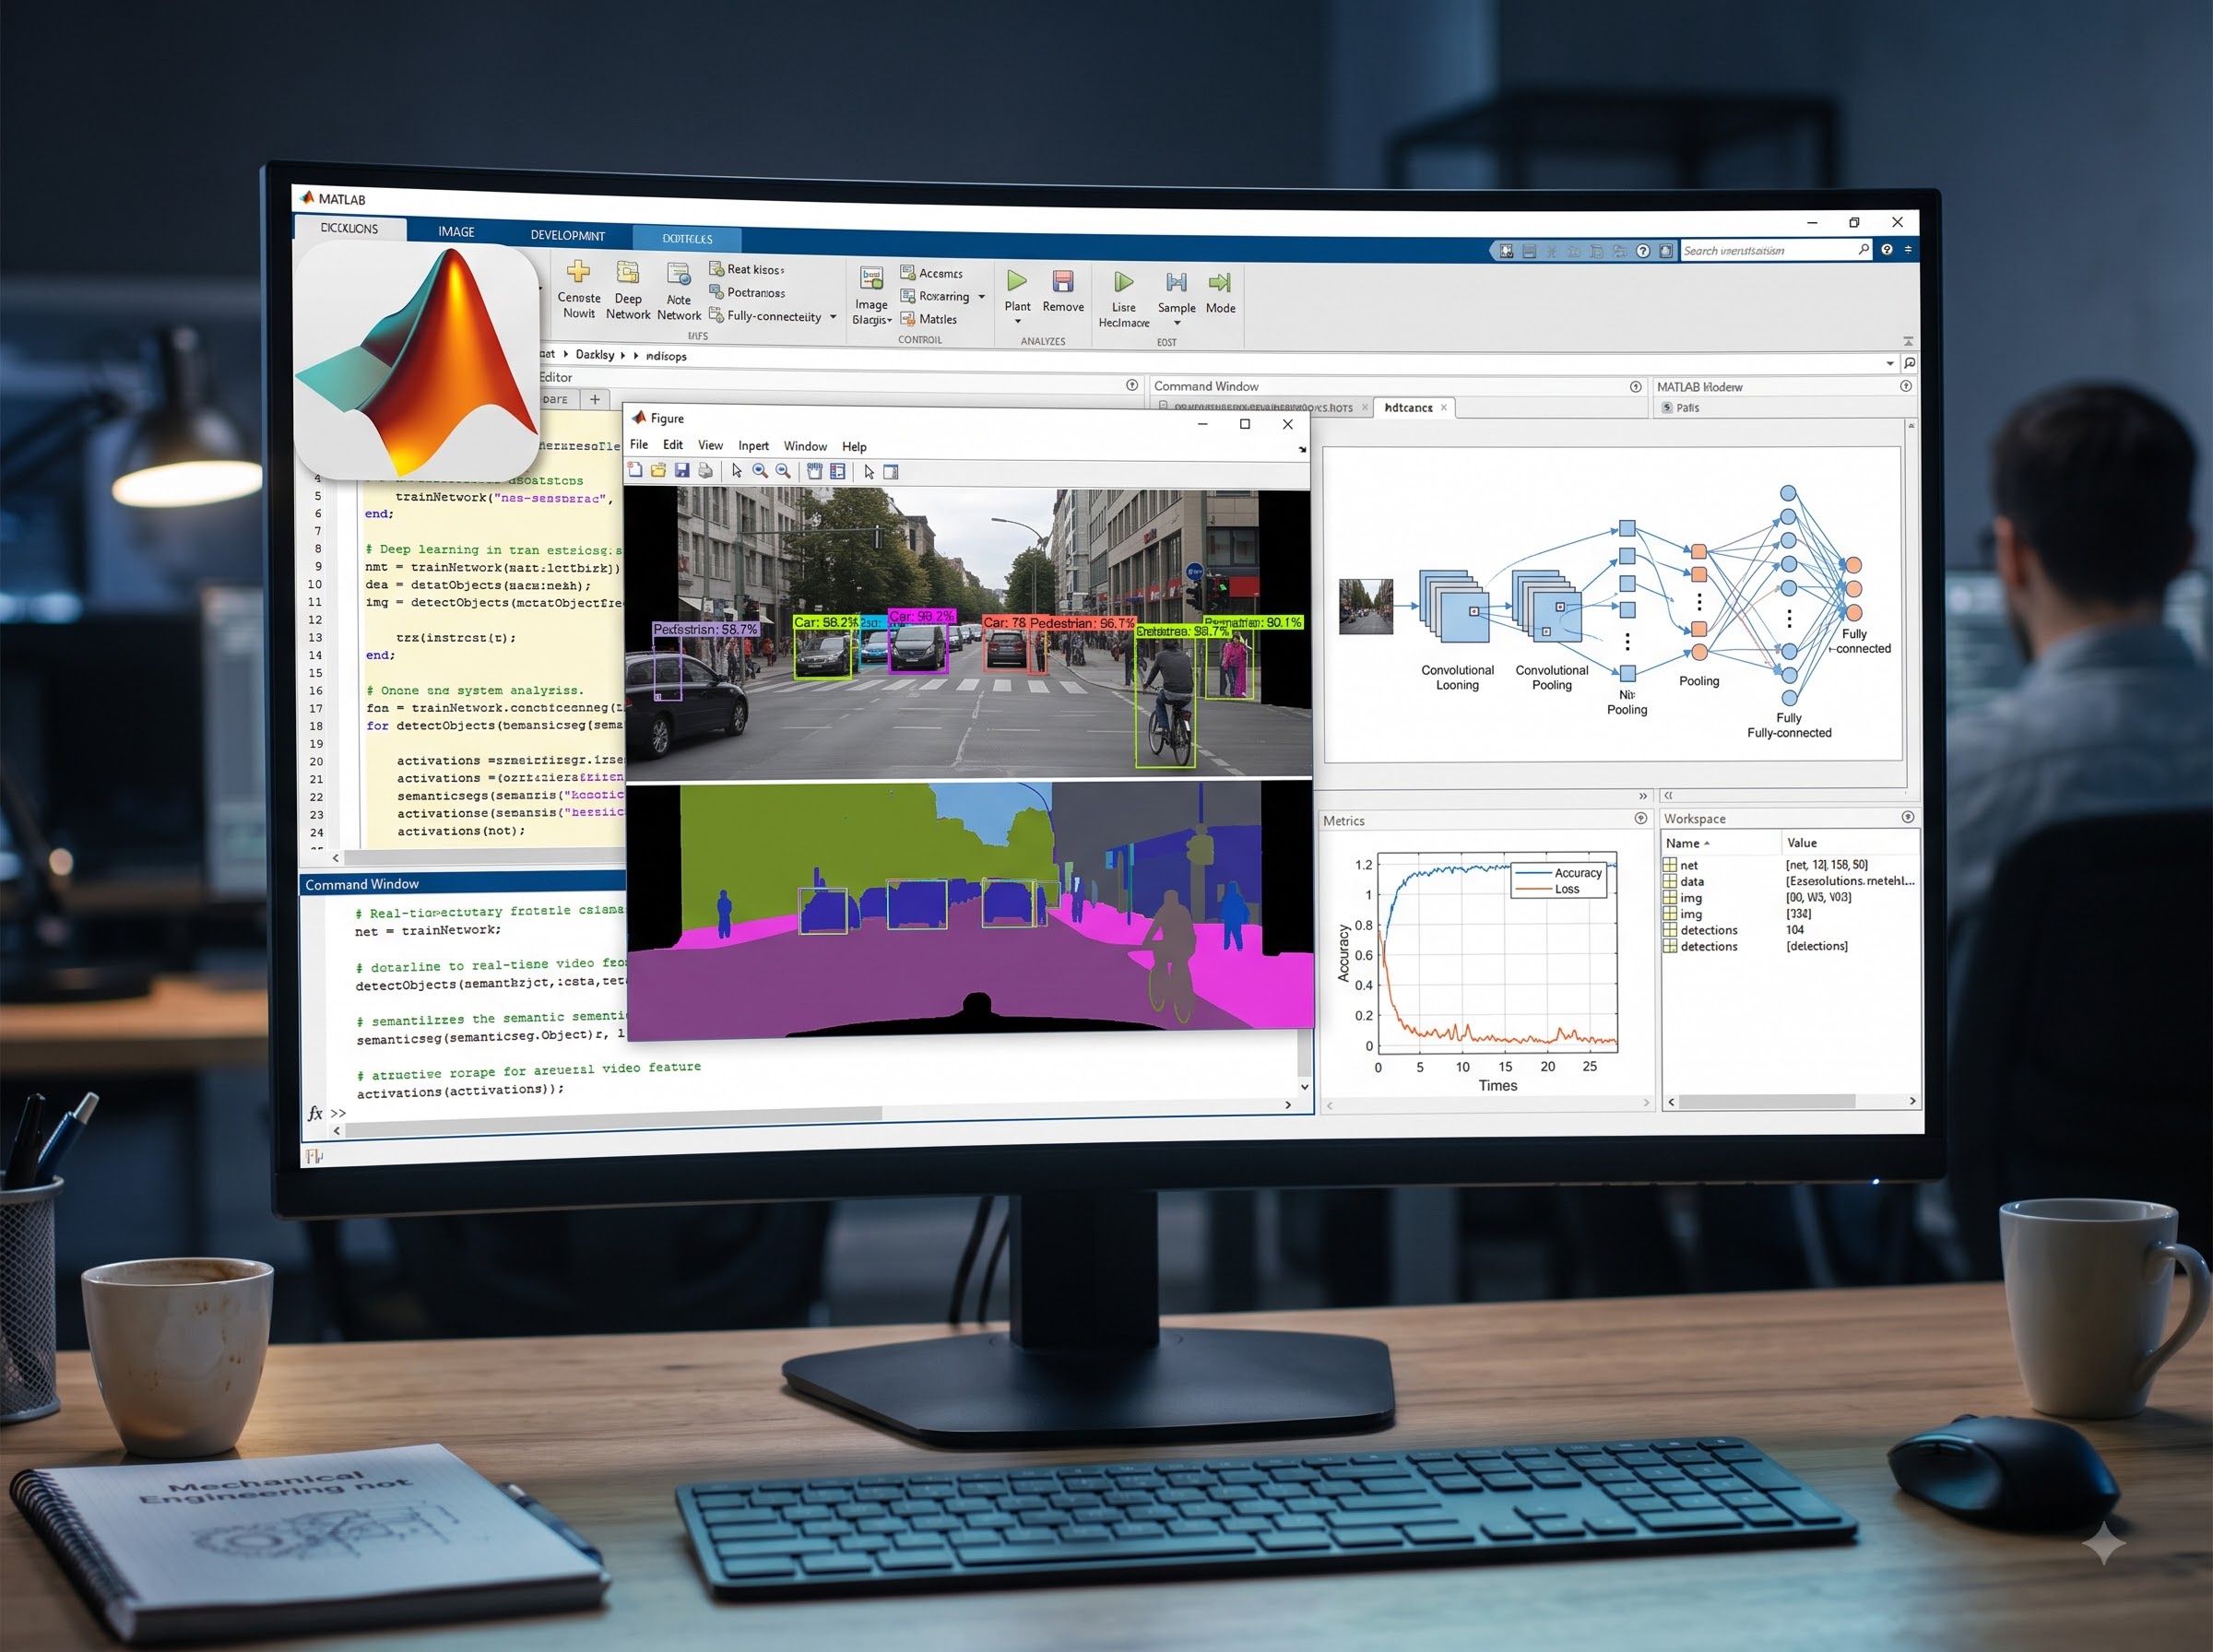Open the Image Blagjis dropdown

pyautogui.click(x=871, y=295)
